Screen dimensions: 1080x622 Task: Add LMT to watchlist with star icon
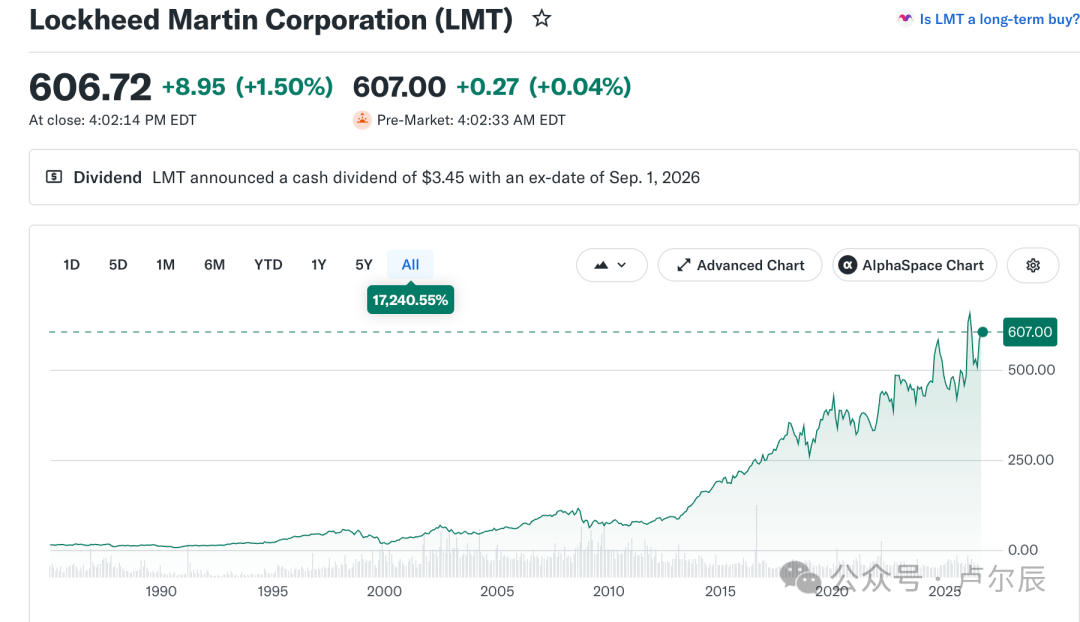pyautogui.click(x=541, y=19)
